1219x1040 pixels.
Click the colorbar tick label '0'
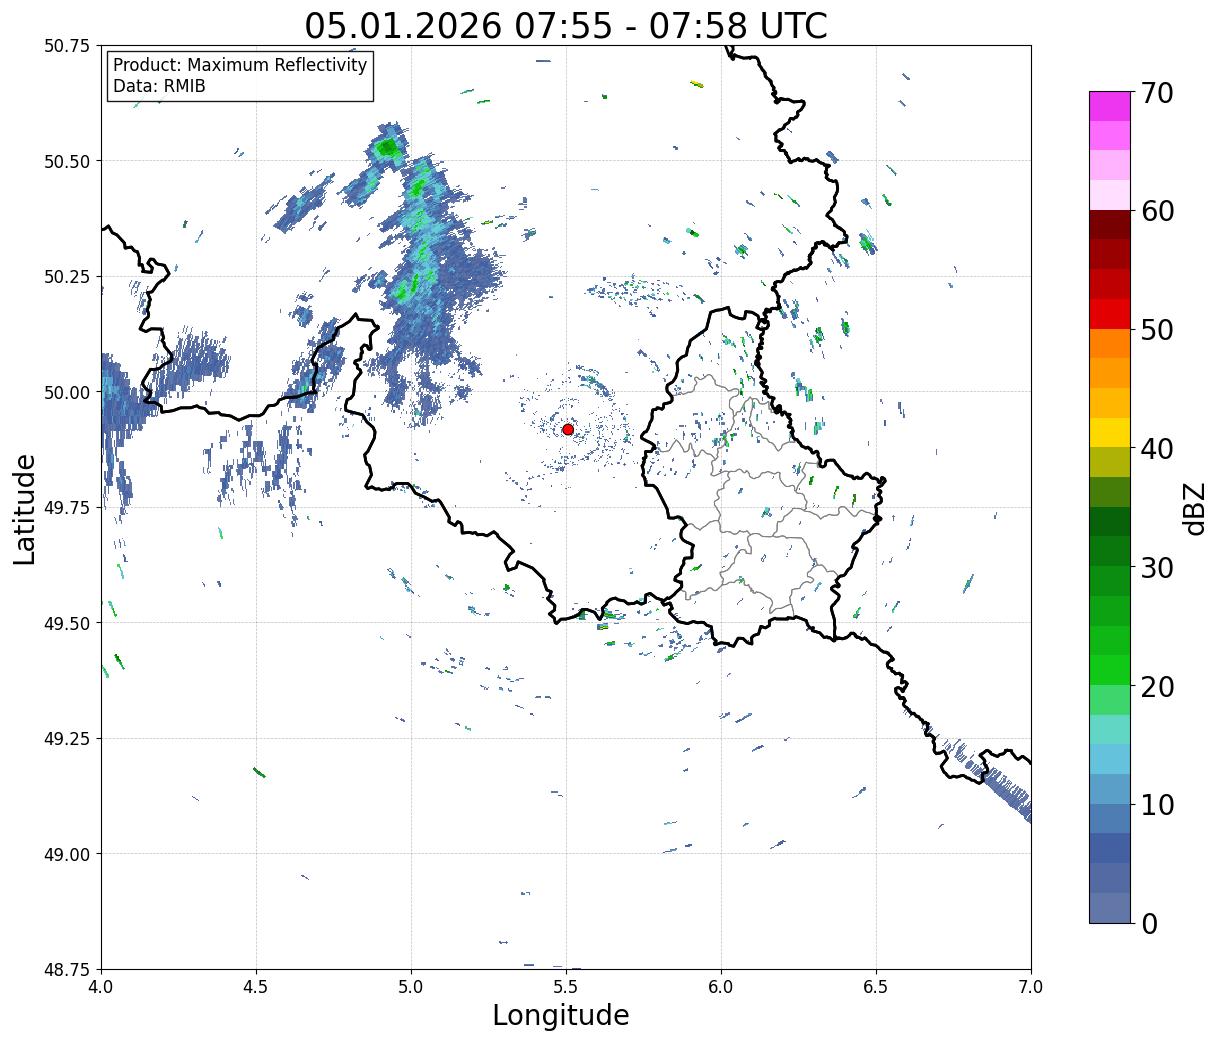pyautogui.click(x=1149, y=923)
